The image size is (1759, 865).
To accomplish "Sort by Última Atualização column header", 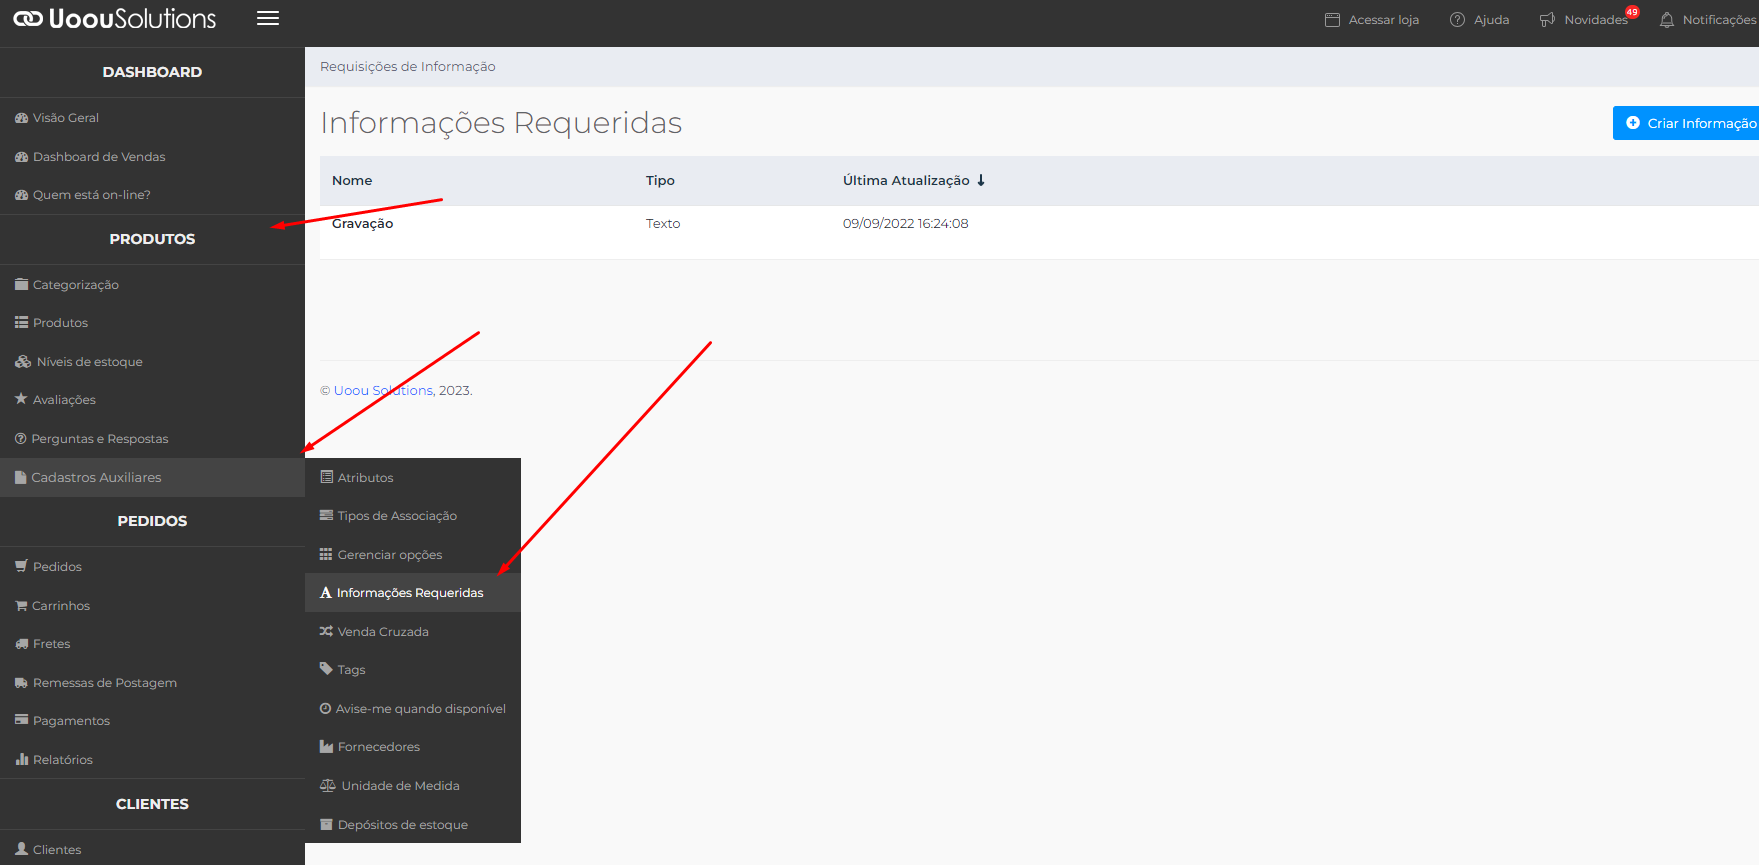I will [x=906, y=180].
